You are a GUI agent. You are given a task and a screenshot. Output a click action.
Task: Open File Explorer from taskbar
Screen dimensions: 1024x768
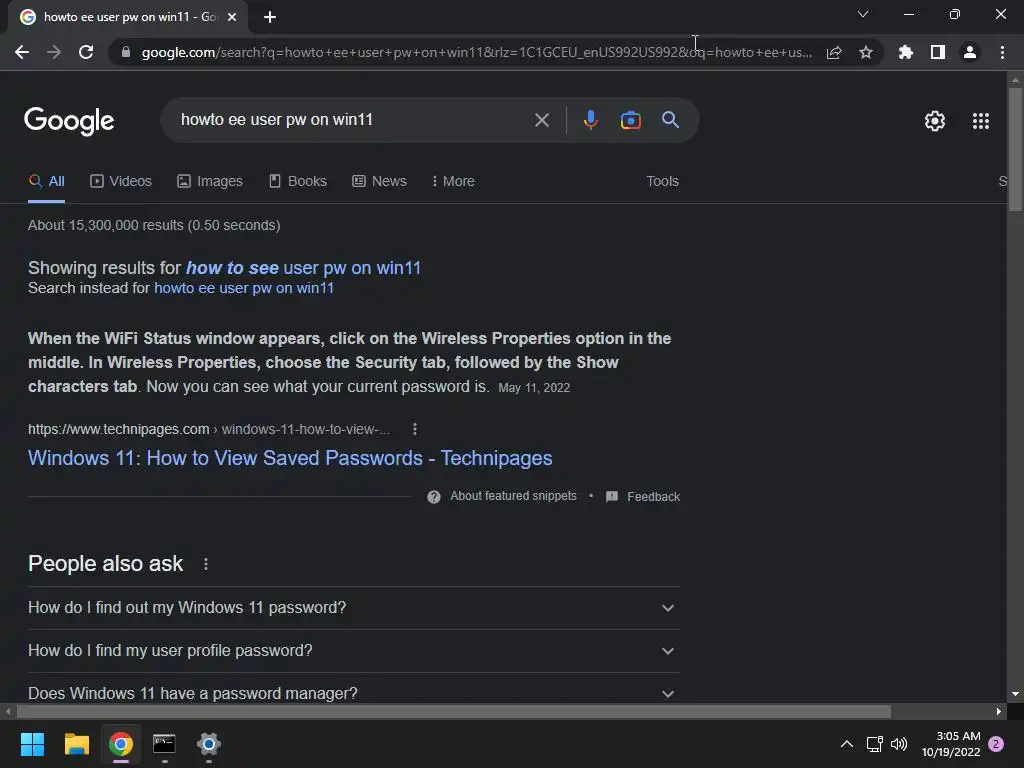coord(76,744)
